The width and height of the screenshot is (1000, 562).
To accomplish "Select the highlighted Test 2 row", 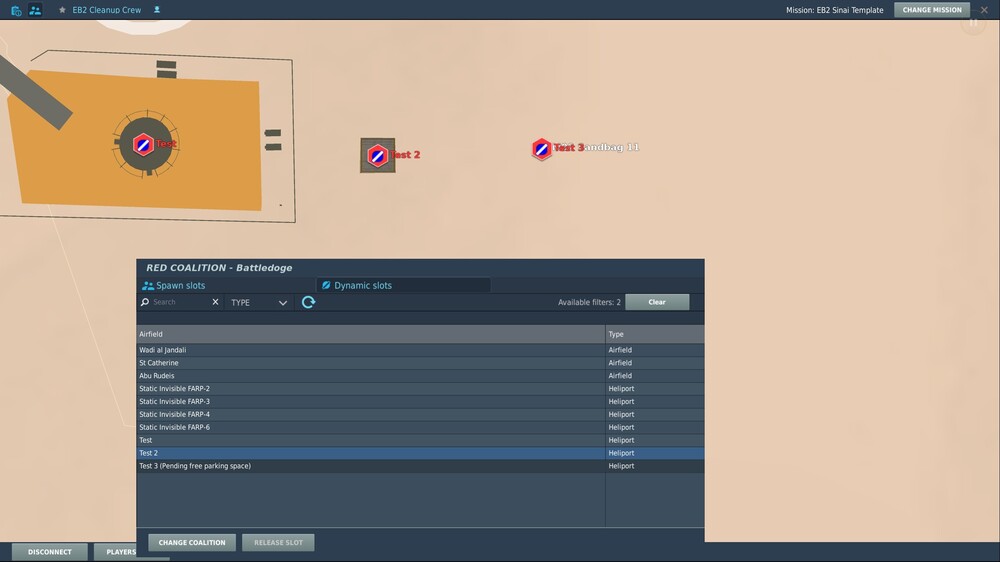I will pyautogui.click(x=420, y=453).
